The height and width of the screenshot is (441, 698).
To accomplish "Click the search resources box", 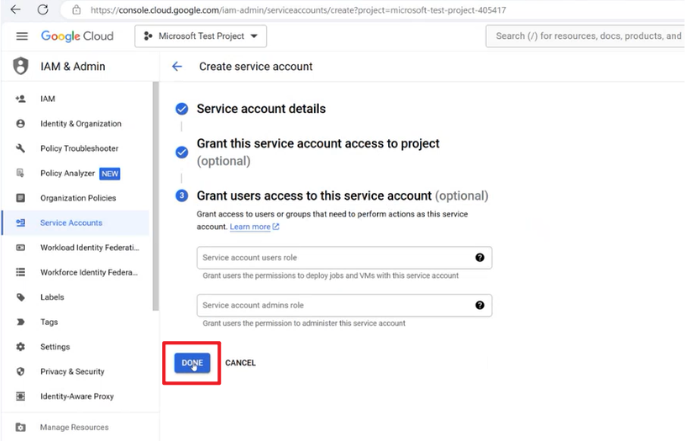I will [x=585, y=36].
